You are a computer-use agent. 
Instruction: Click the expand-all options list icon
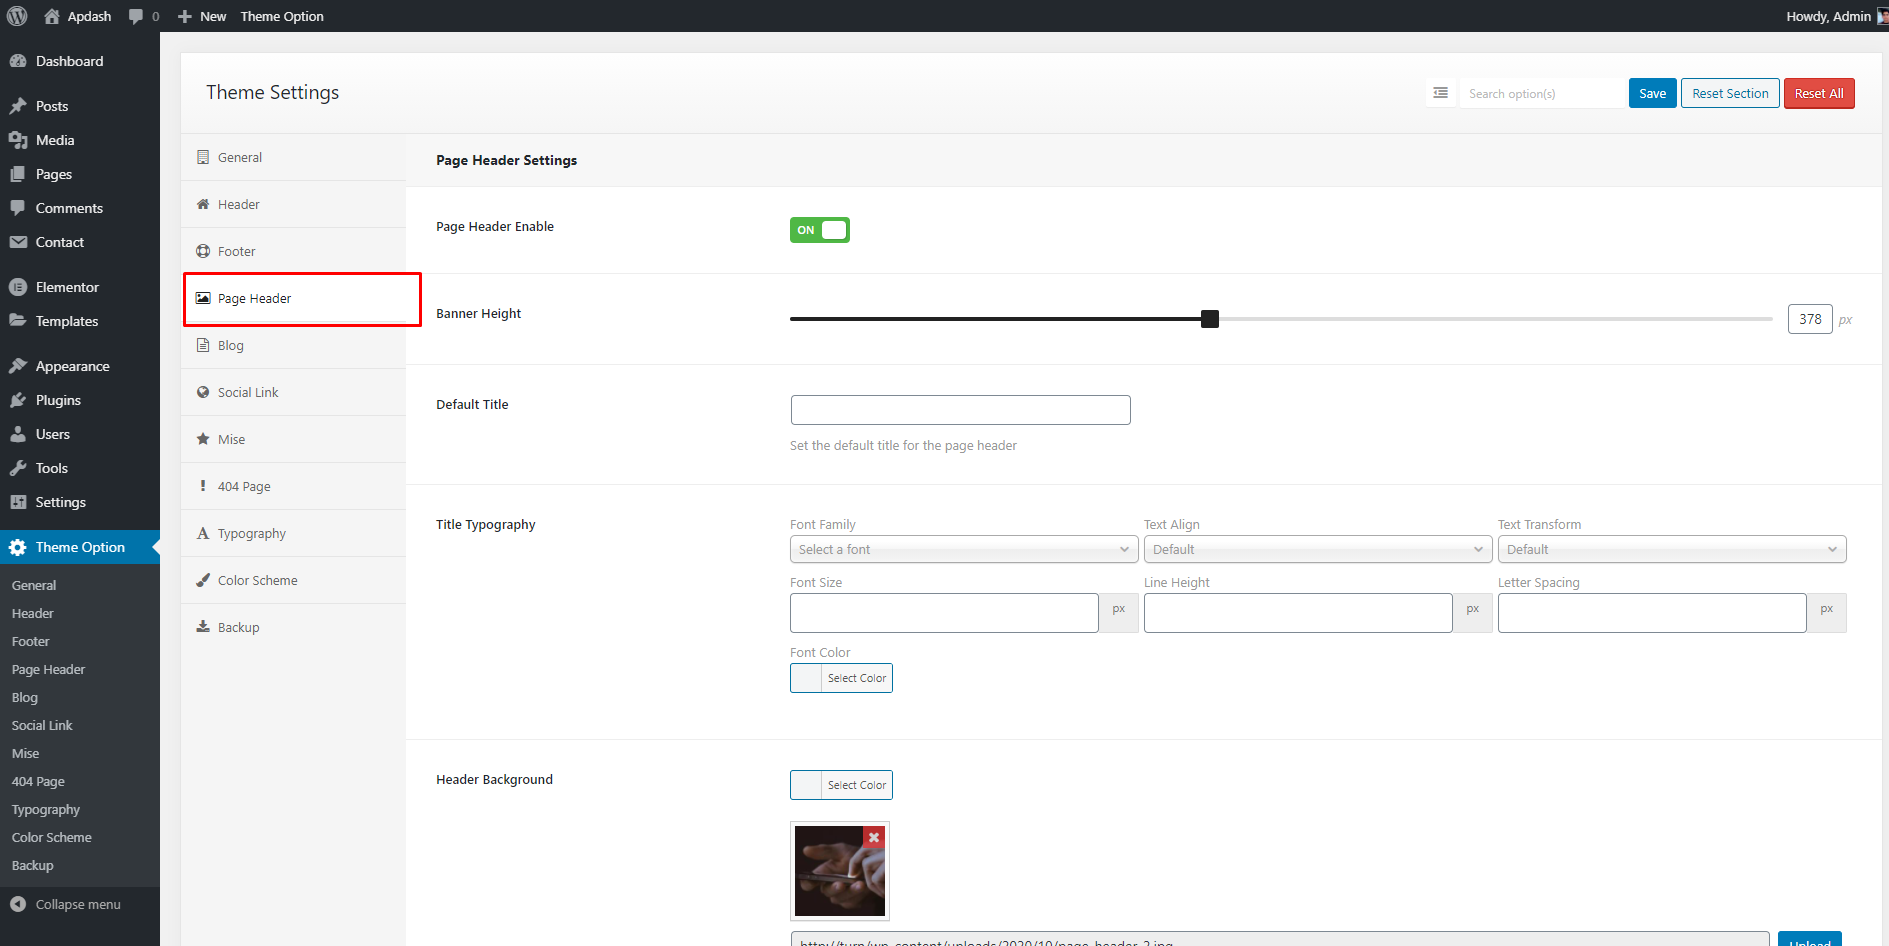tap(1440, 93)
